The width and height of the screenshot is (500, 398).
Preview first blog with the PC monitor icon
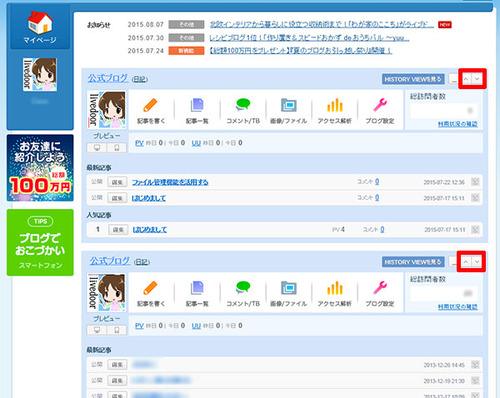click(x=97, y=147)
